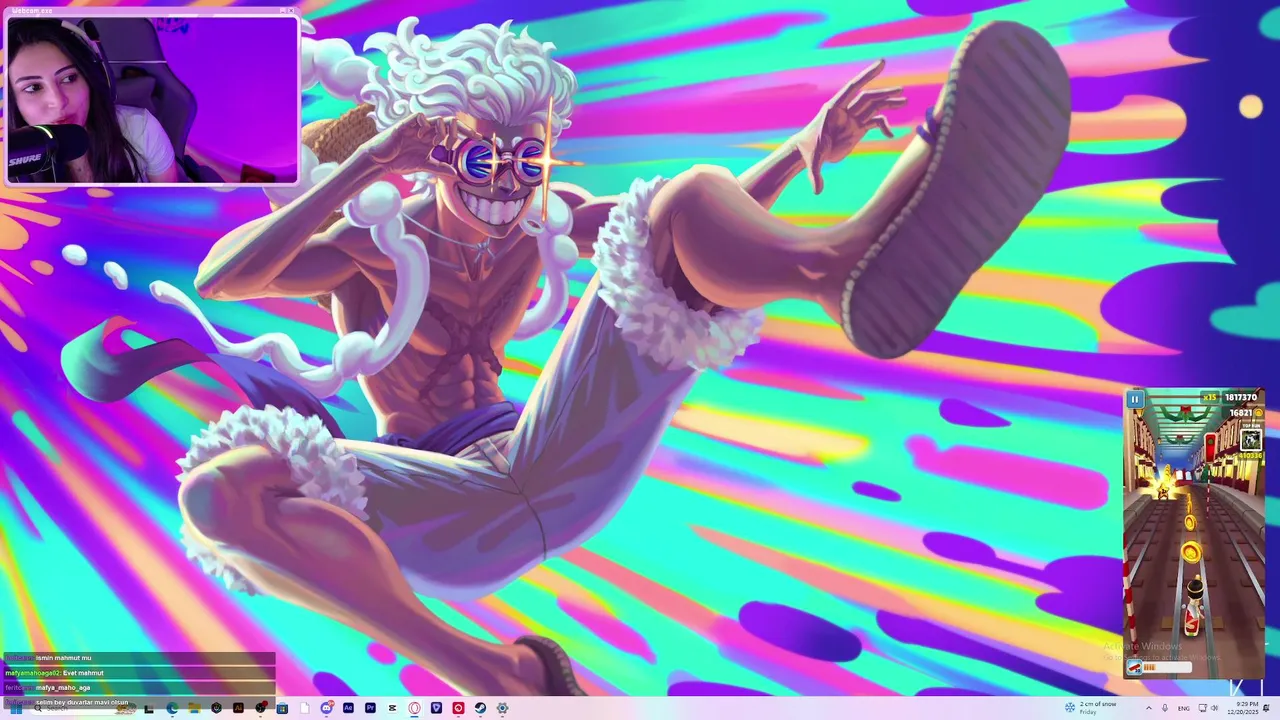Click chat message 'Evet mahmut'
The height and width of the screenshot is (720, 1280).
point(83,673)
